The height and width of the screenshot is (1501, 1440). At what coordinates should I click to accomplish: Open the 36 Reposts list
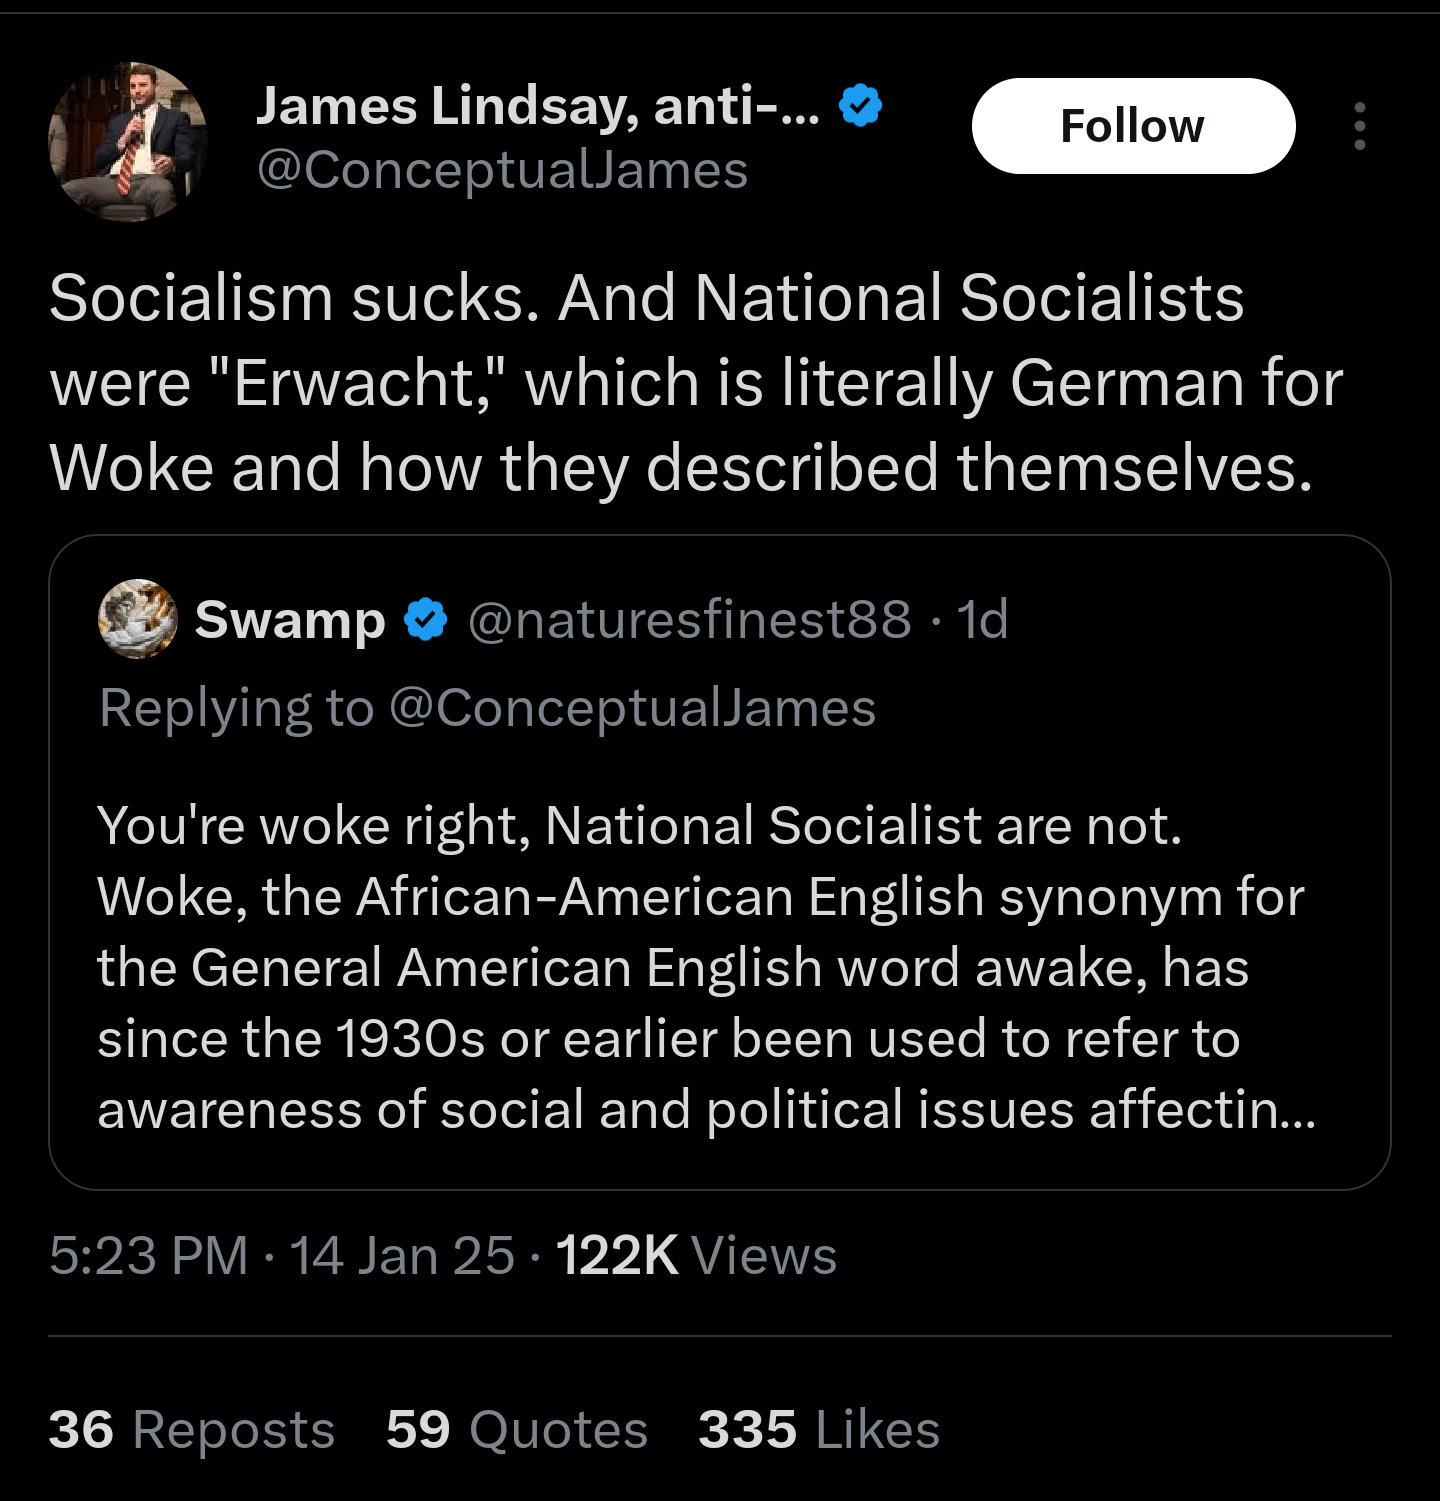191,1429
